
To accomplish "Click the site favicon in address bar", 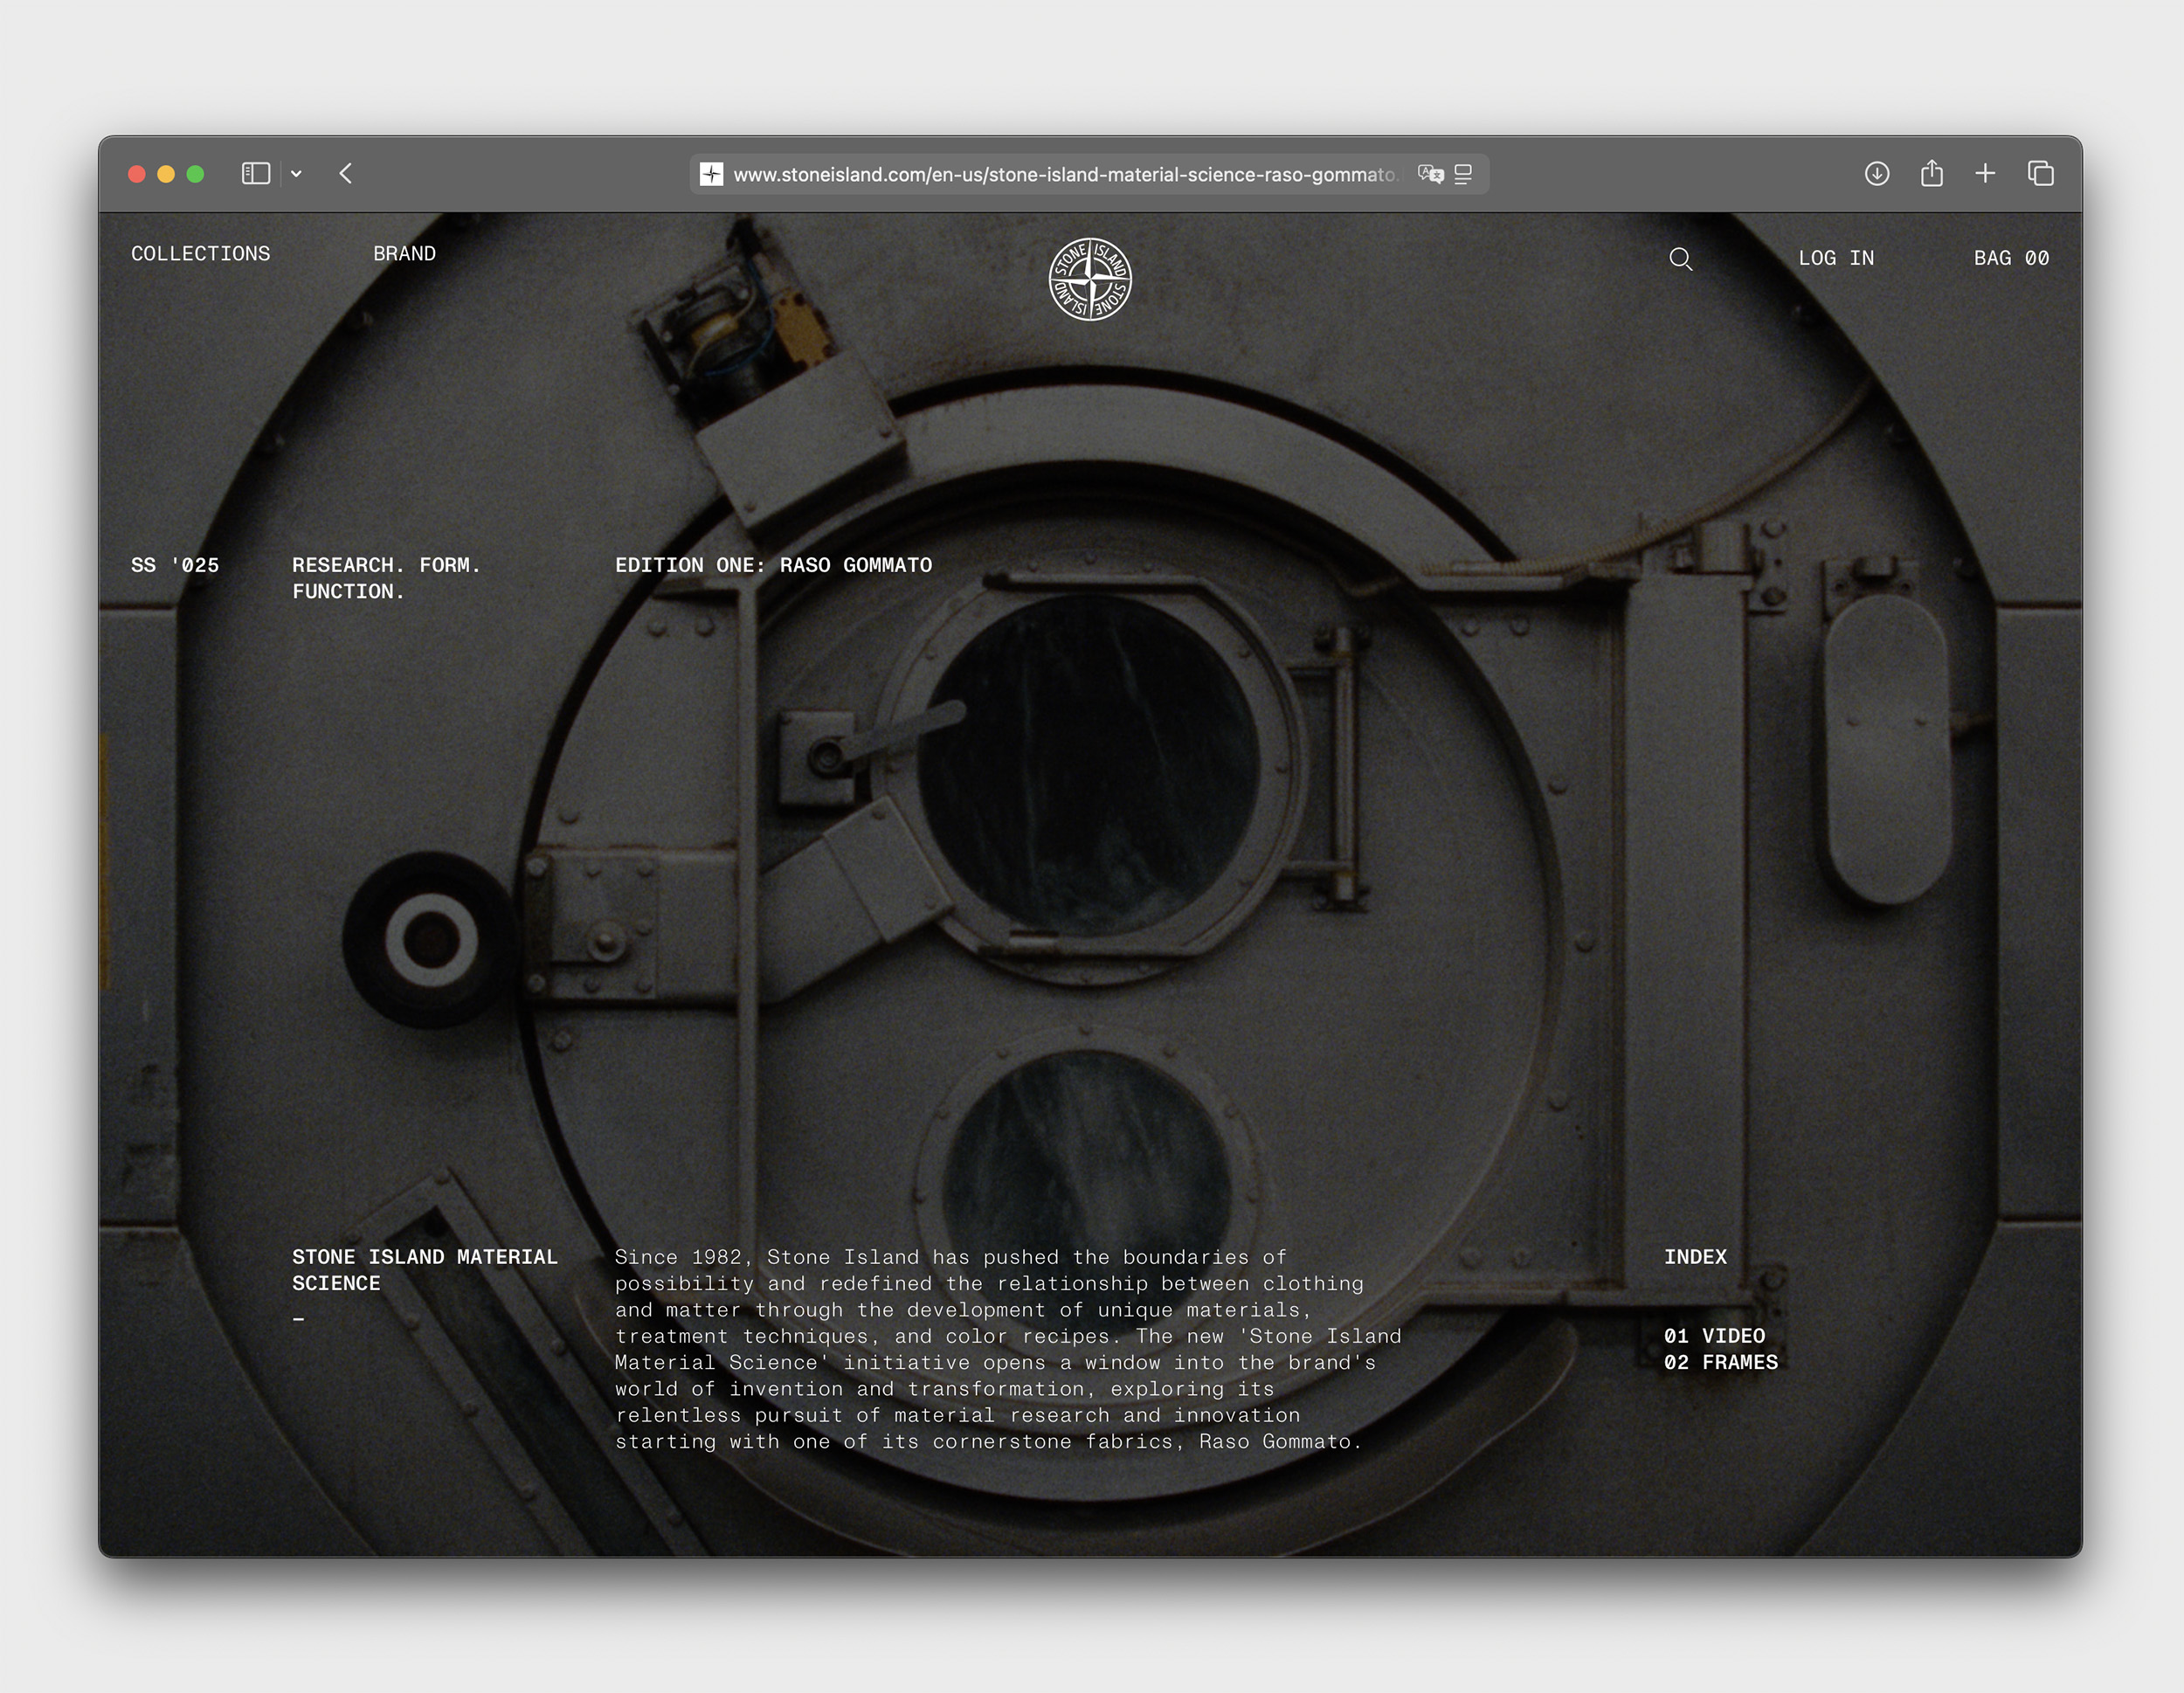I will (x=711, y=174).
